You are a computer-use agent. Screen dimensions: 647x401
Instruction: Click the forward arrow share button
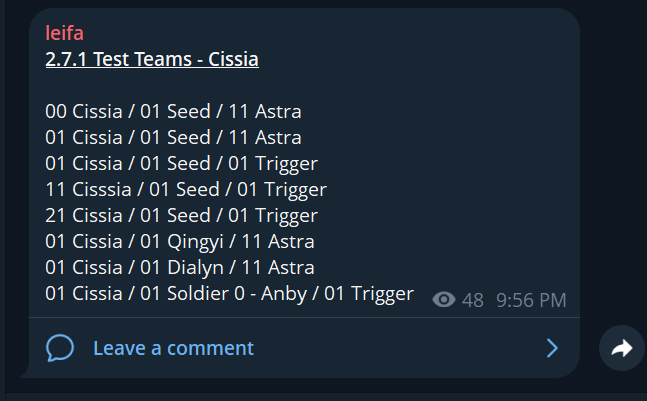pos(622,348)
